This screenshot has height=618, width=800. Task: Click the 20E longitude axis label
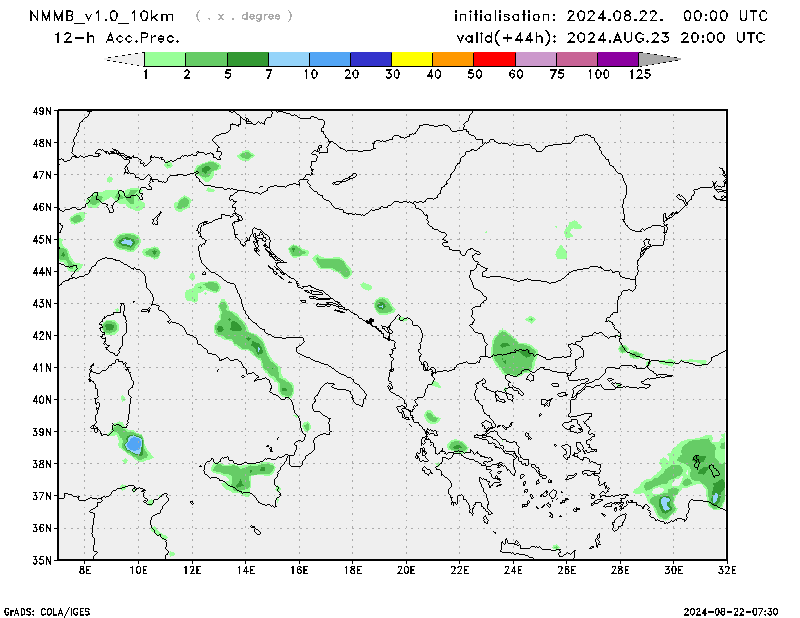pos(405,570)
